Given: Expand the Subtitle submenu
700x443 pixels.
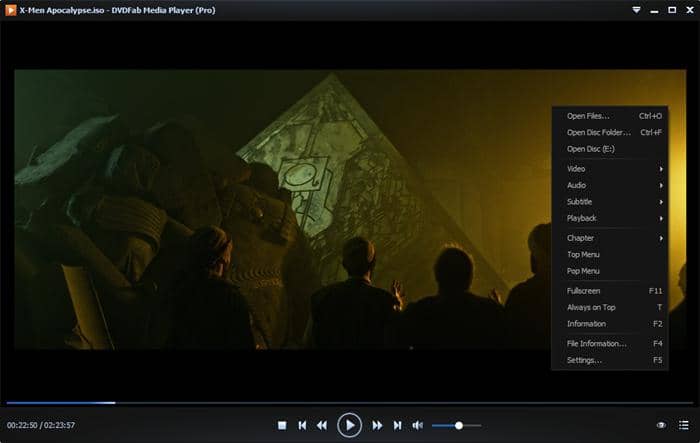Looking at the screenshot, I should 610,202.
